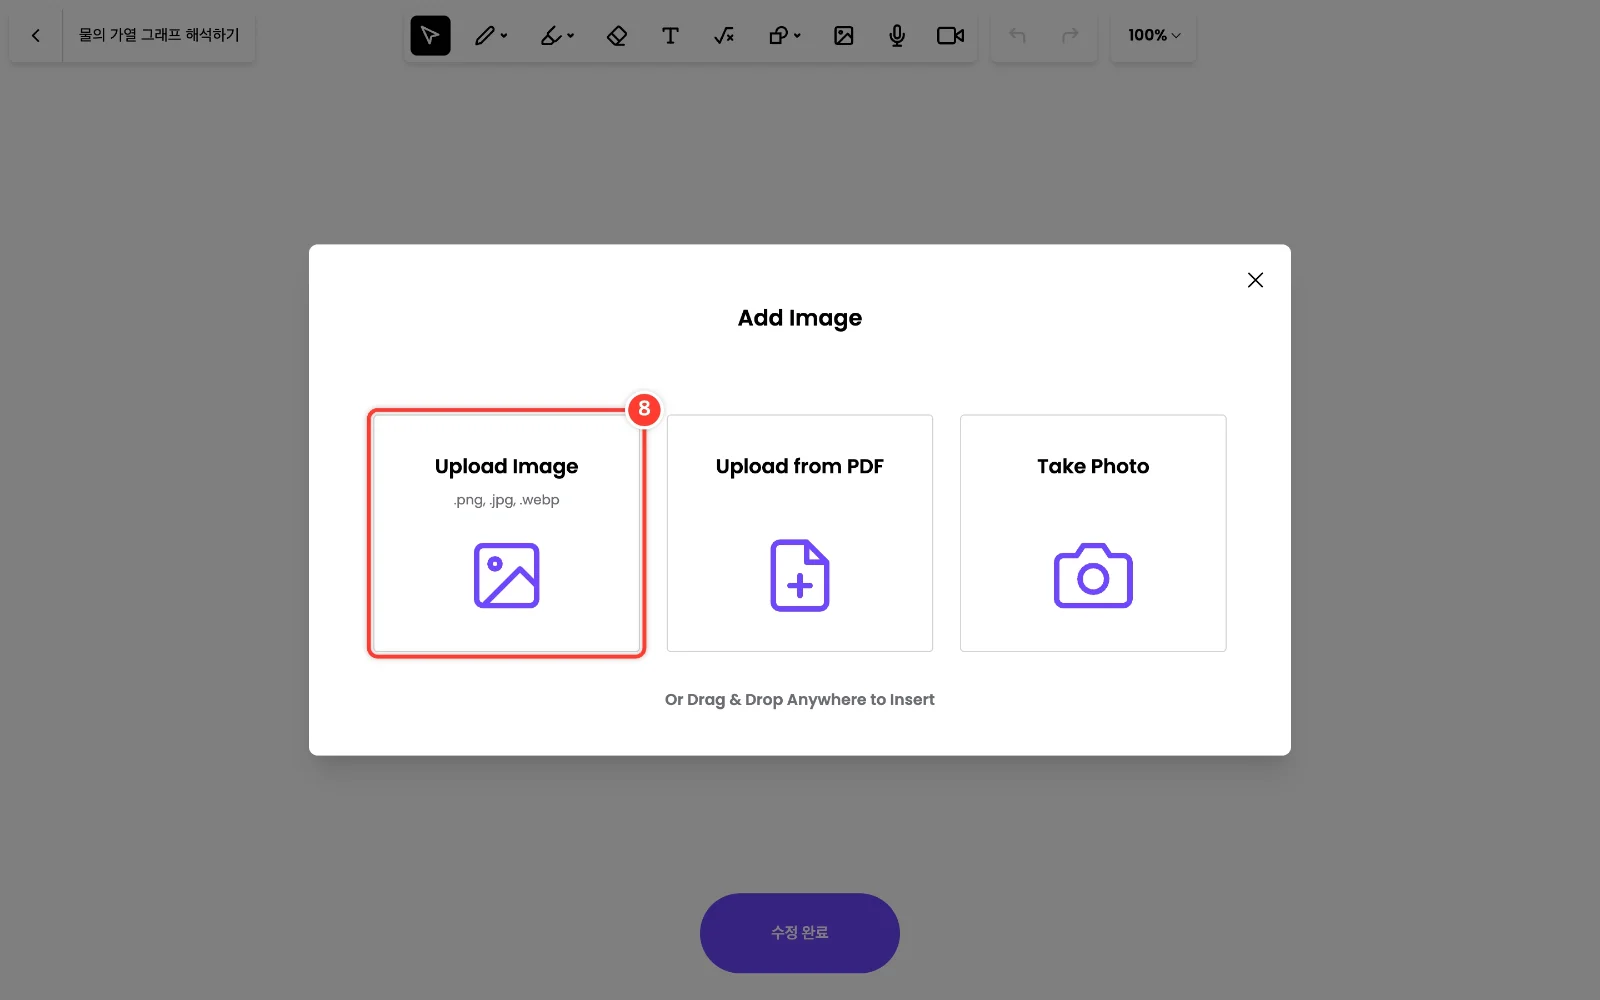Click the image insert toolbar icon
1600x1000 pixels.
[x=844, y=36]
